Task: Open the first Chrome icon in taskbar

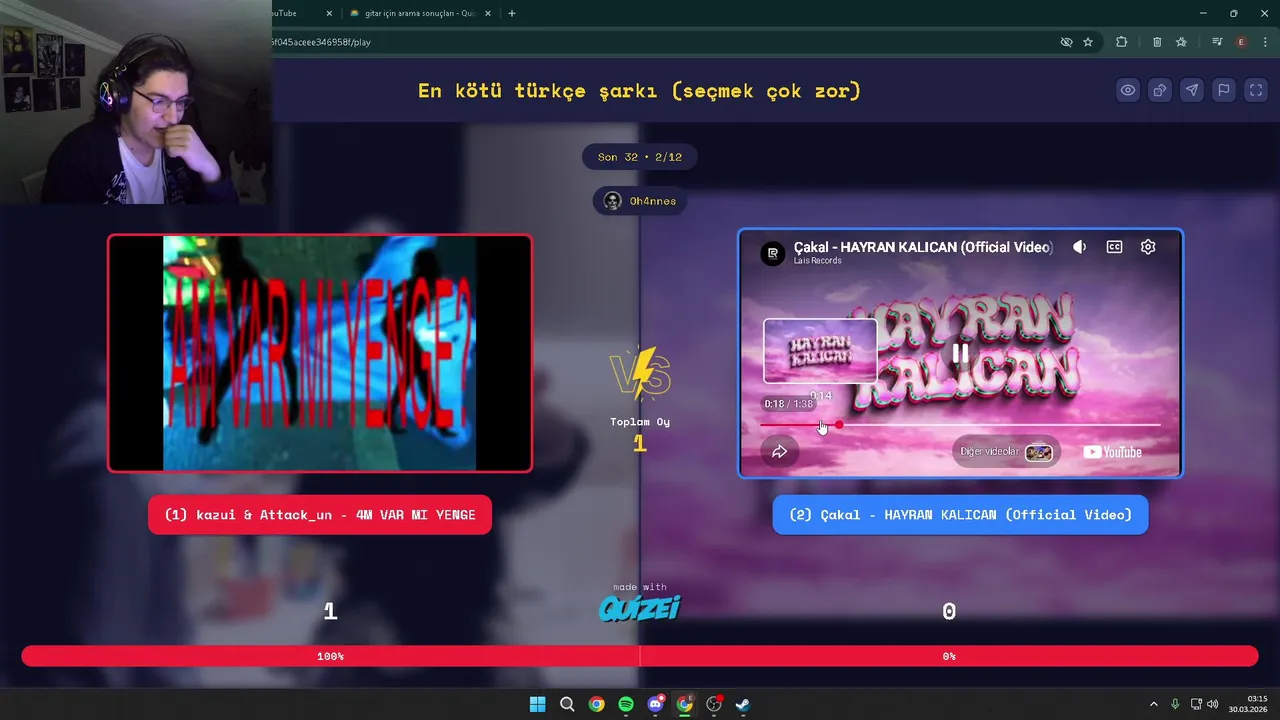Action: [x=596, y=704]
